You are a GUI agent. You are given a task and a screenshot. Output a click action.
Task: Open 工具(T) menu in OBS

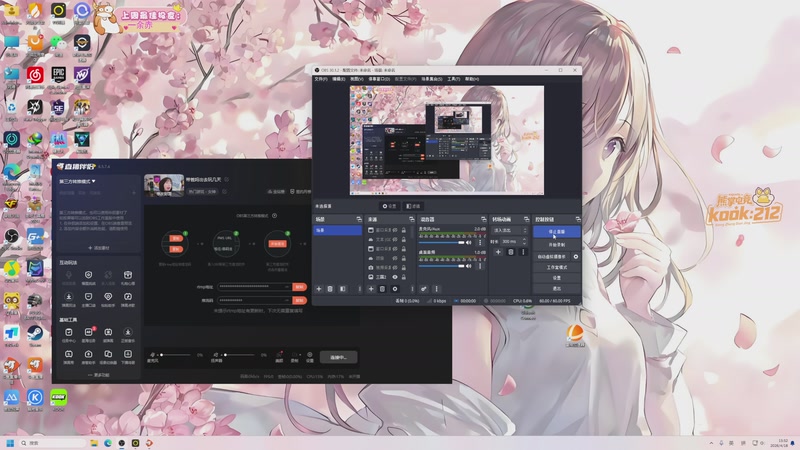click(x=454, y=79)
